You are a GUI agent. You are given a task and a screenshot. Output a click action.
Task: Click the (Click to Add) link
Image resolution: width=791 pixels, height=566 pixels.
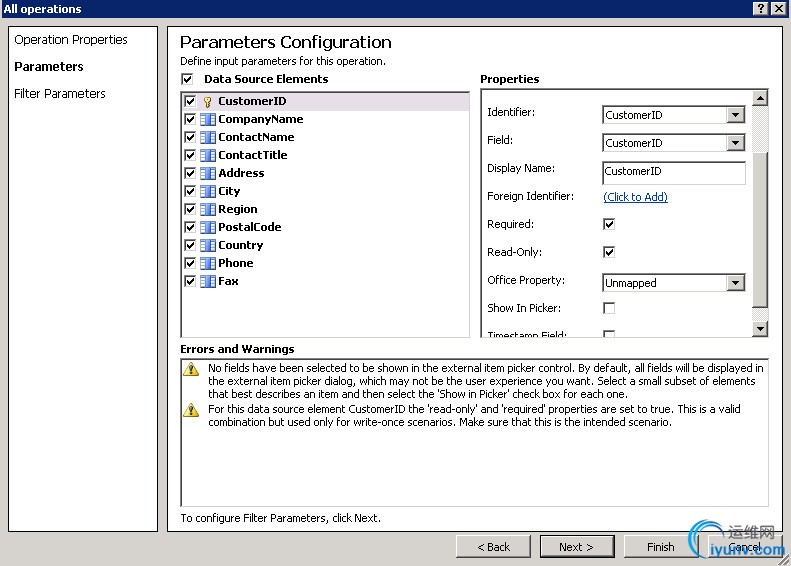636,197
